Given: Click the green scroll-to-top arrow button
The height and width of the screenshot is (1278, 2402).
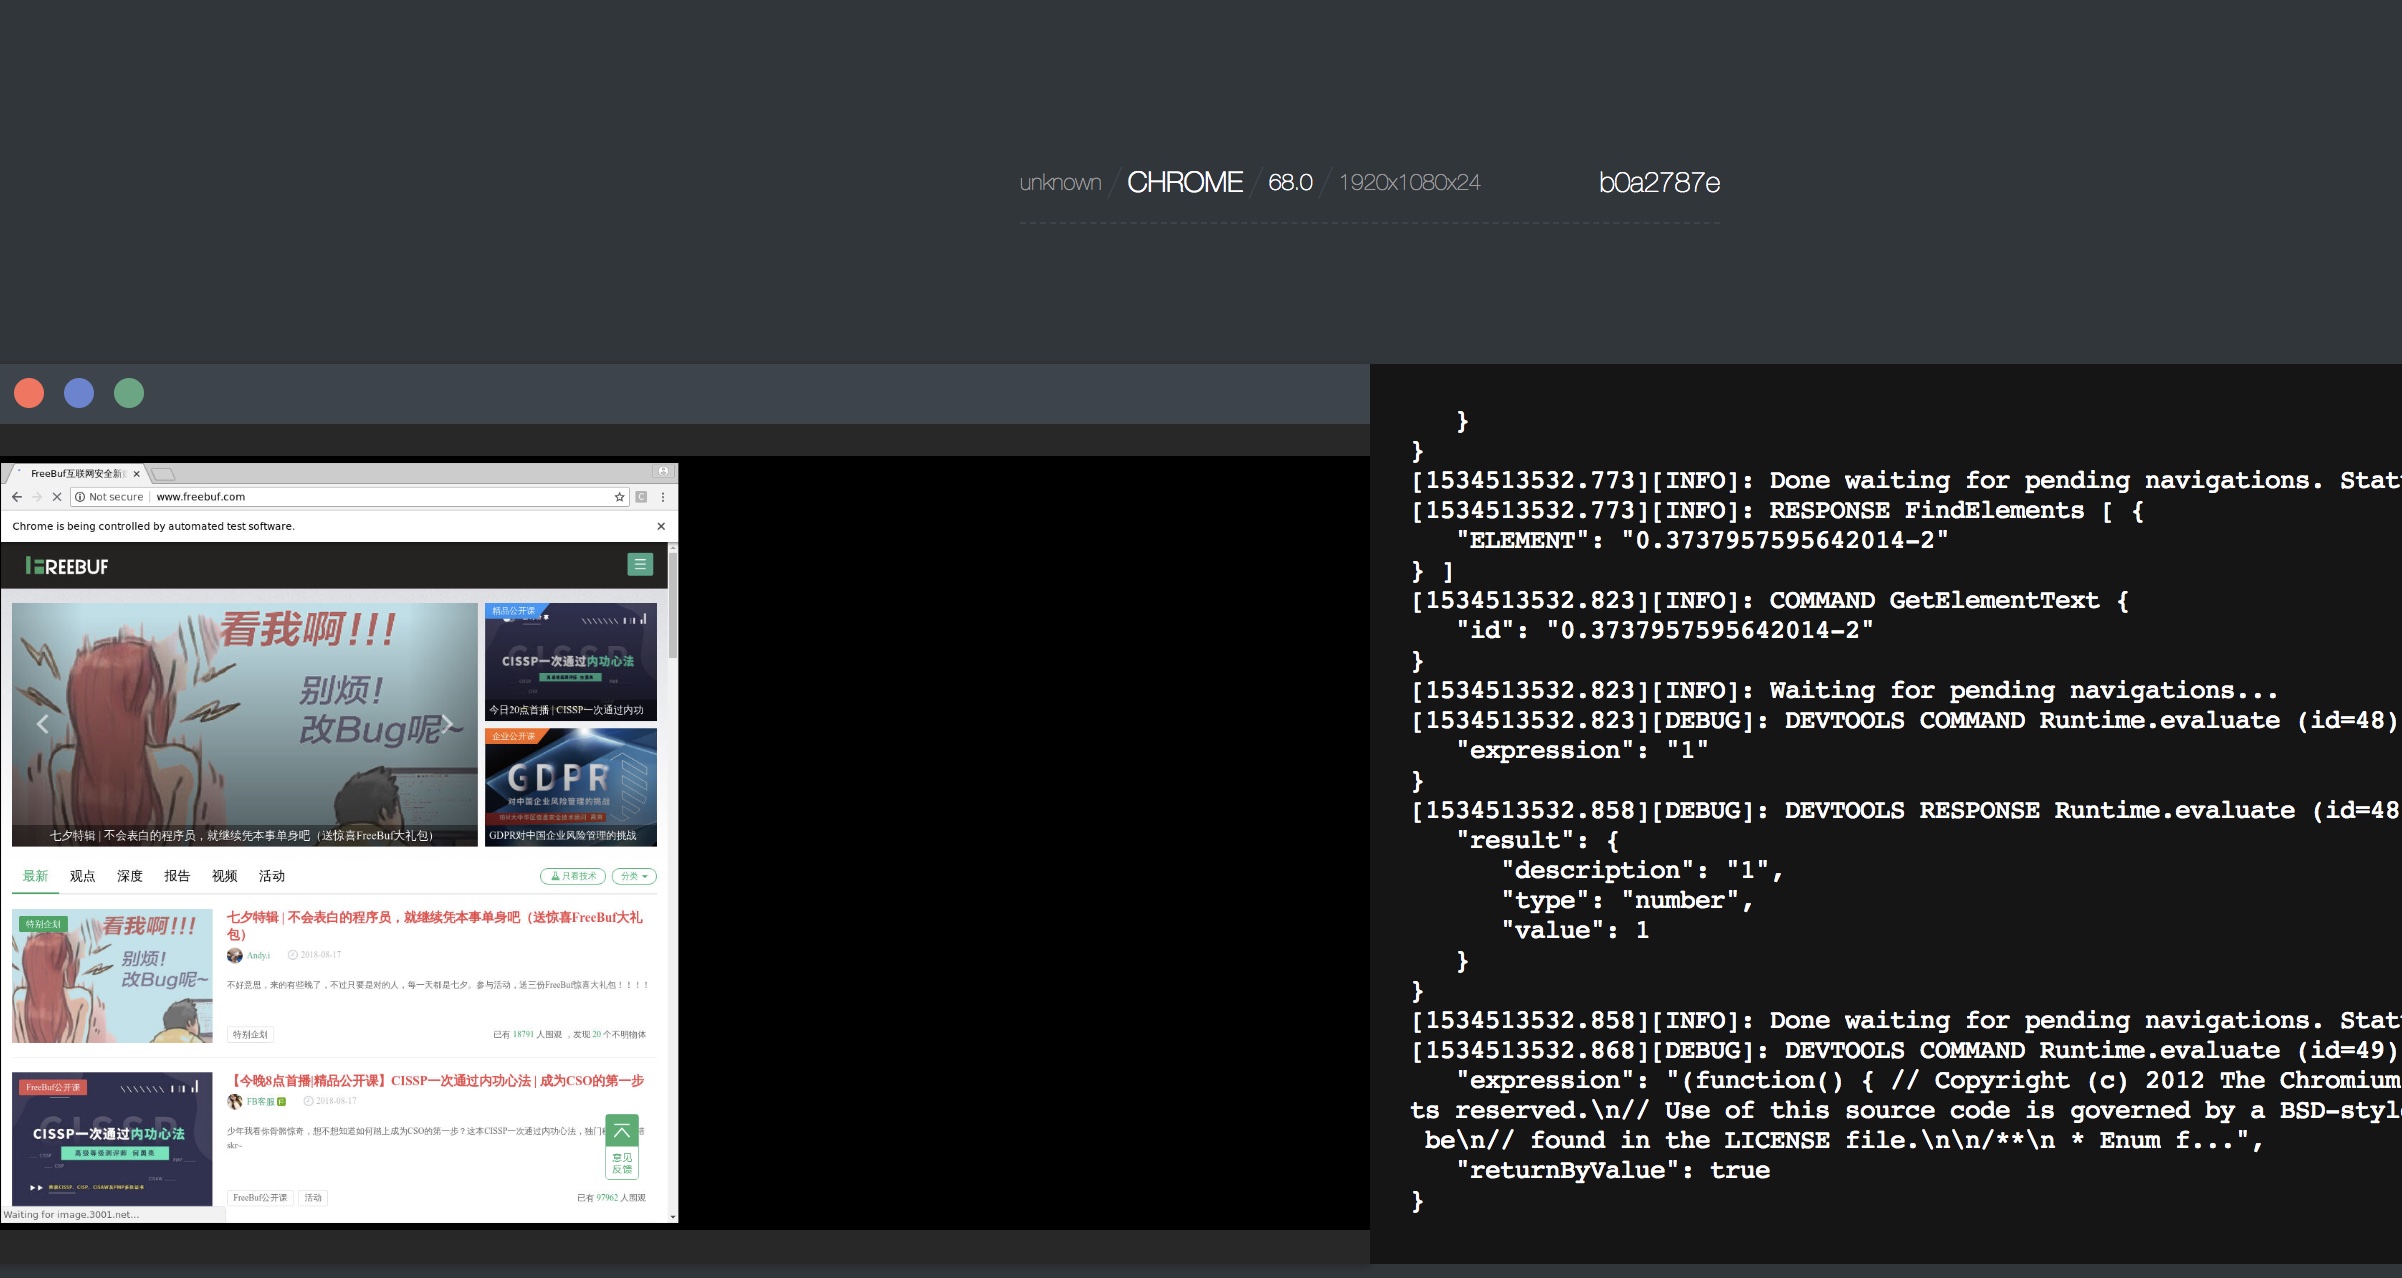Looking at the screenshot, I should click(x=621, y=1132).
